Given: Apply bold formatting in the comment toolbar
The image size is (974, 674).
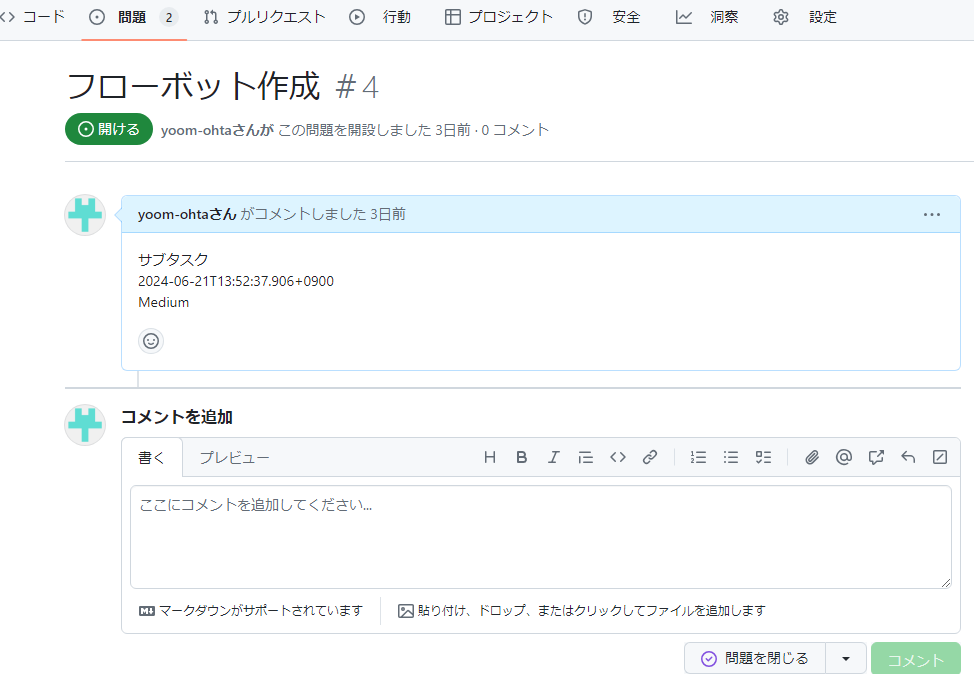Looking at the screenshot, I should (521, 457).
